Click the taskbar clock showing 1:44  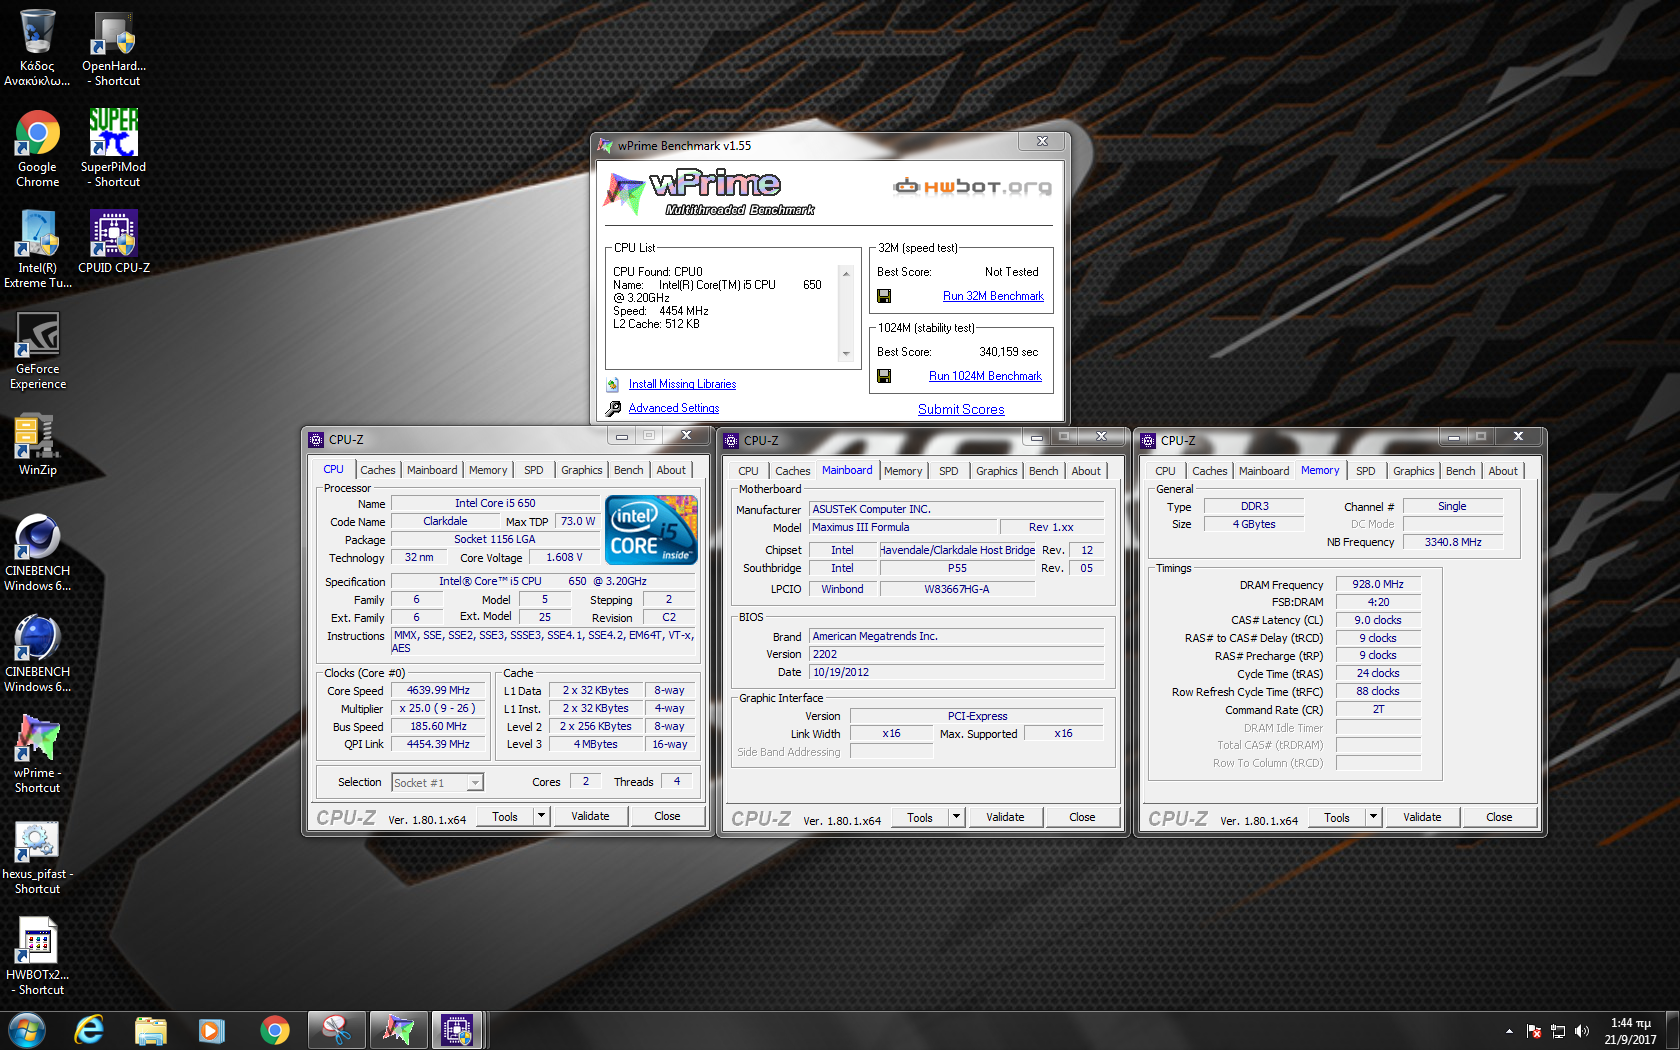(x=1631, y=1031)
